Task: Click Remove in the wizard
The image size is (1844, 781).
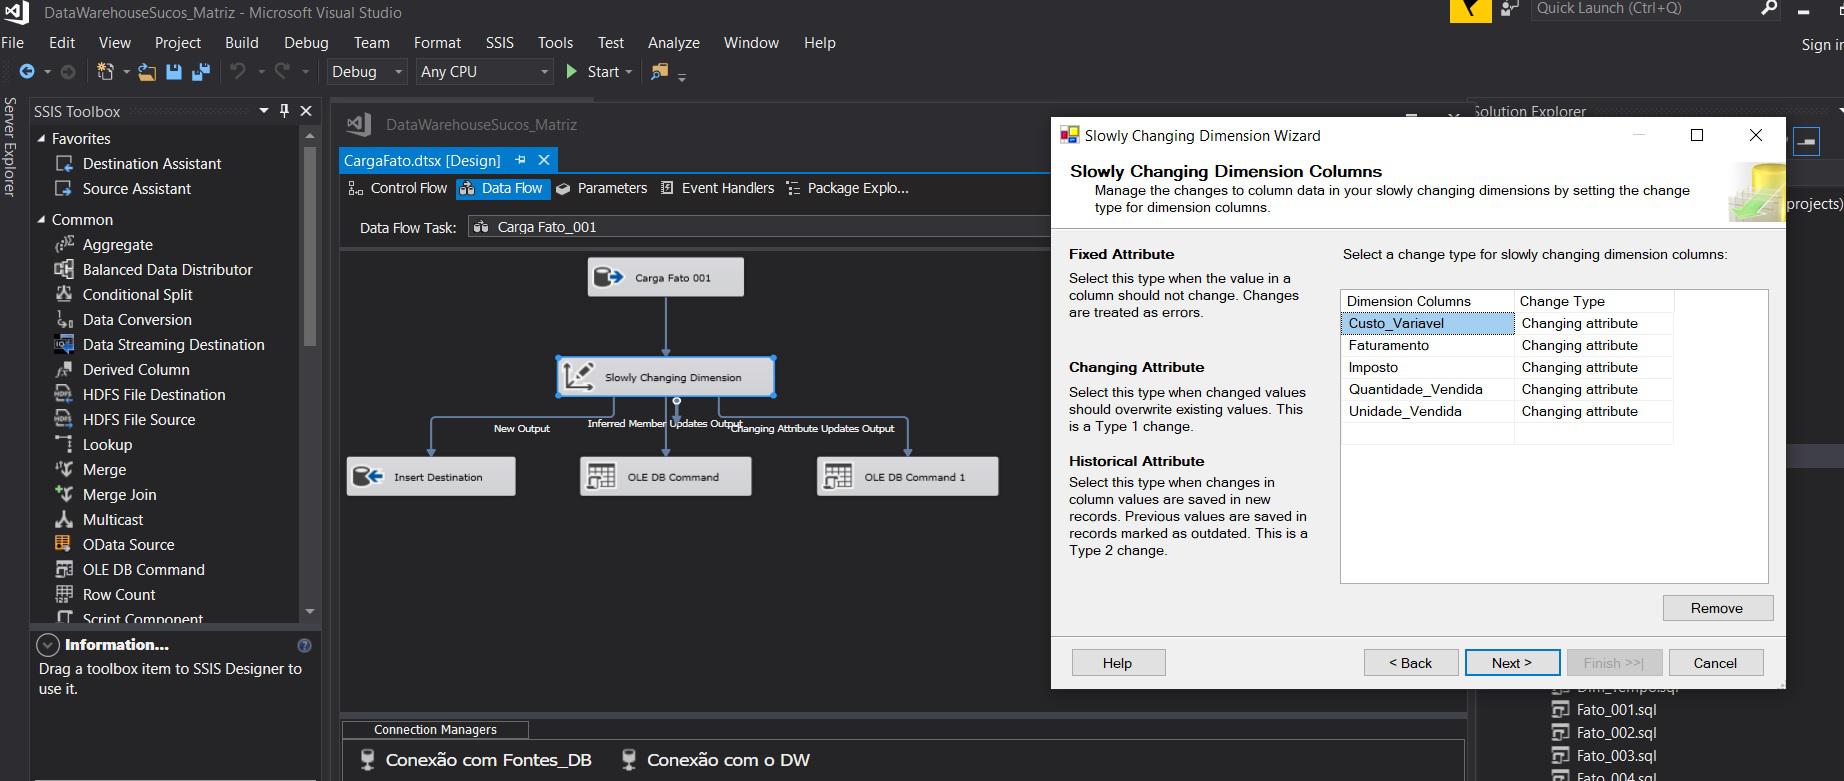Action: pos(1717,607)
